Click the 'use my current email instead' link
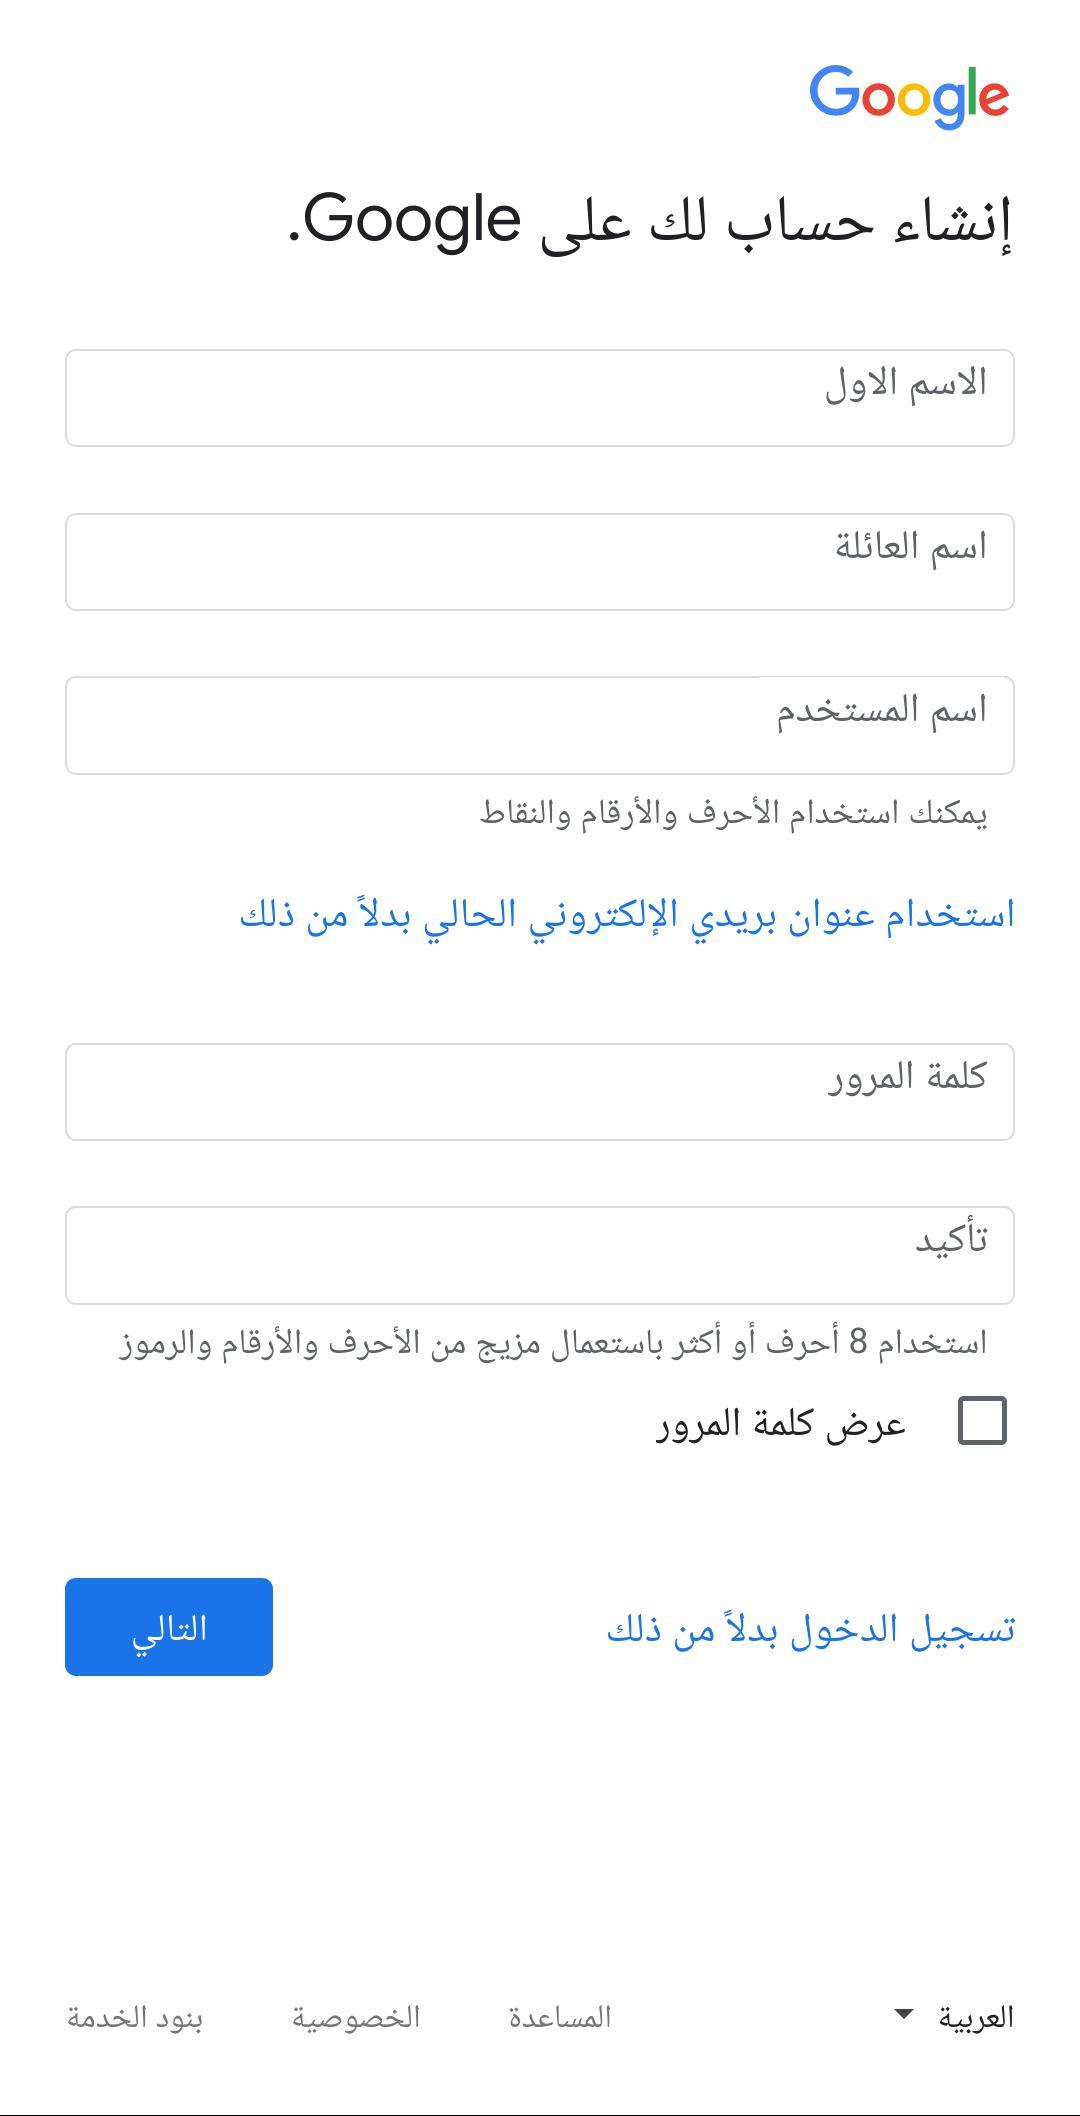Screen dimensions: 1080x2116 [627, 914]
